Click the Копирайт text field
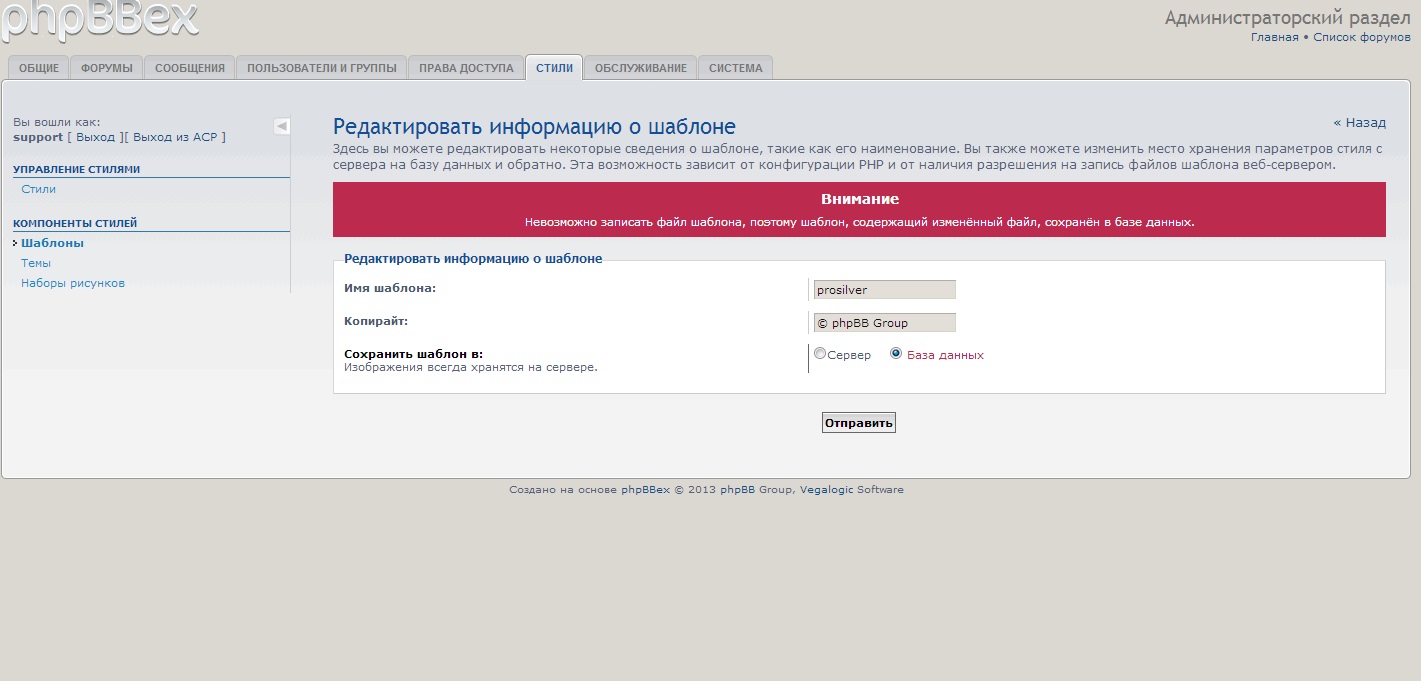The image size is (1421, 681). point(884,323)
